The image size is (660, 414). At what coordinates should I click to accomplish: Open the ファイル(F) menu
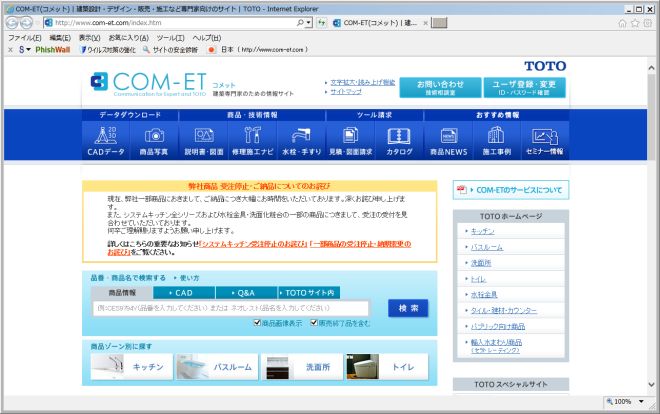pyautogui.click(x=25, y=38)
